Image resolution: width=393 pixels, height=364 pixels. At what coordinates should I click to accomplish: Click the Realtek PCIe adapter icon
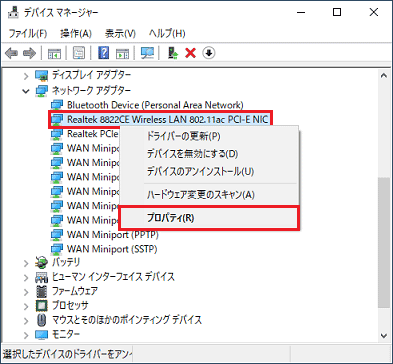[x=57, y=134]
